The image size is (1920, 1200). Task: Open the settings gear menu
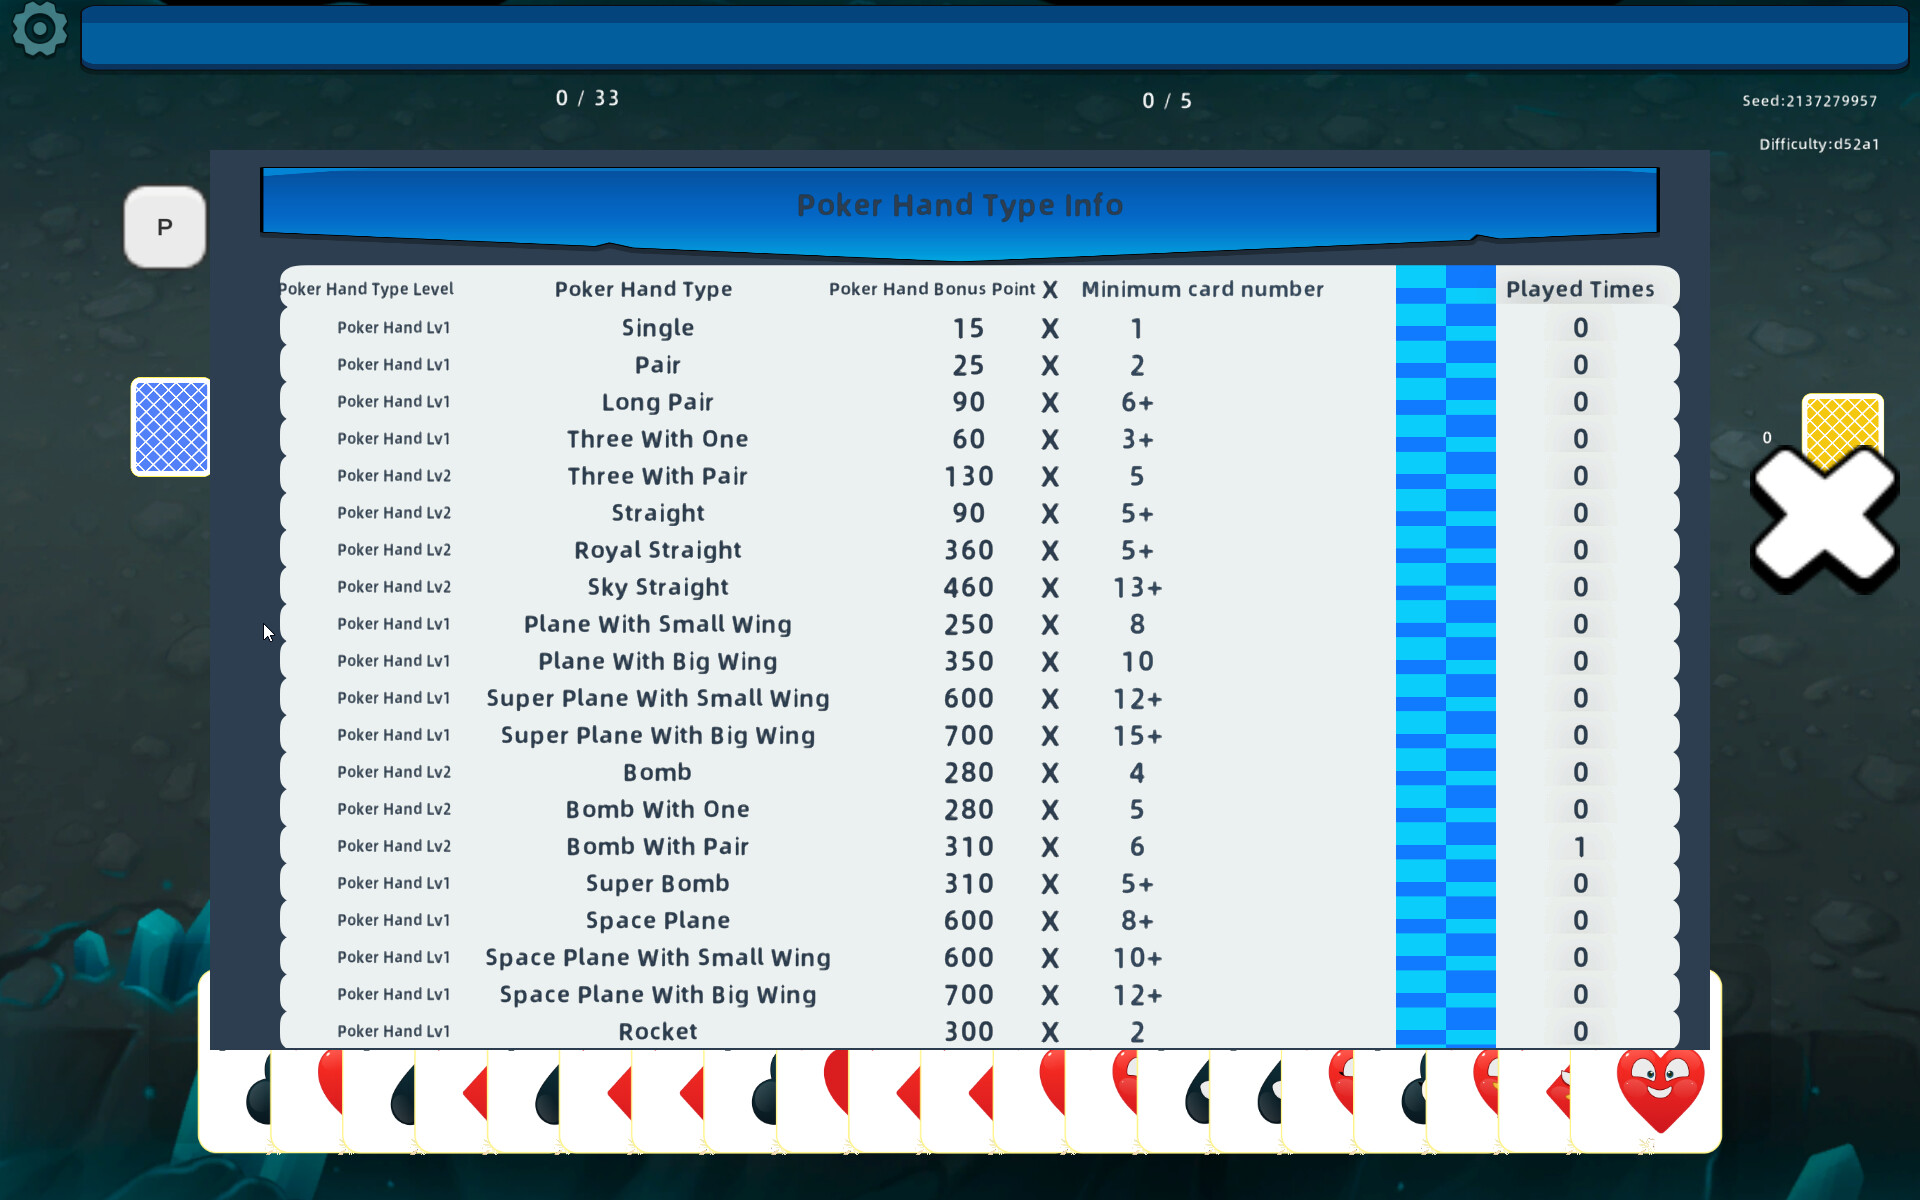(x=38, y=30)
